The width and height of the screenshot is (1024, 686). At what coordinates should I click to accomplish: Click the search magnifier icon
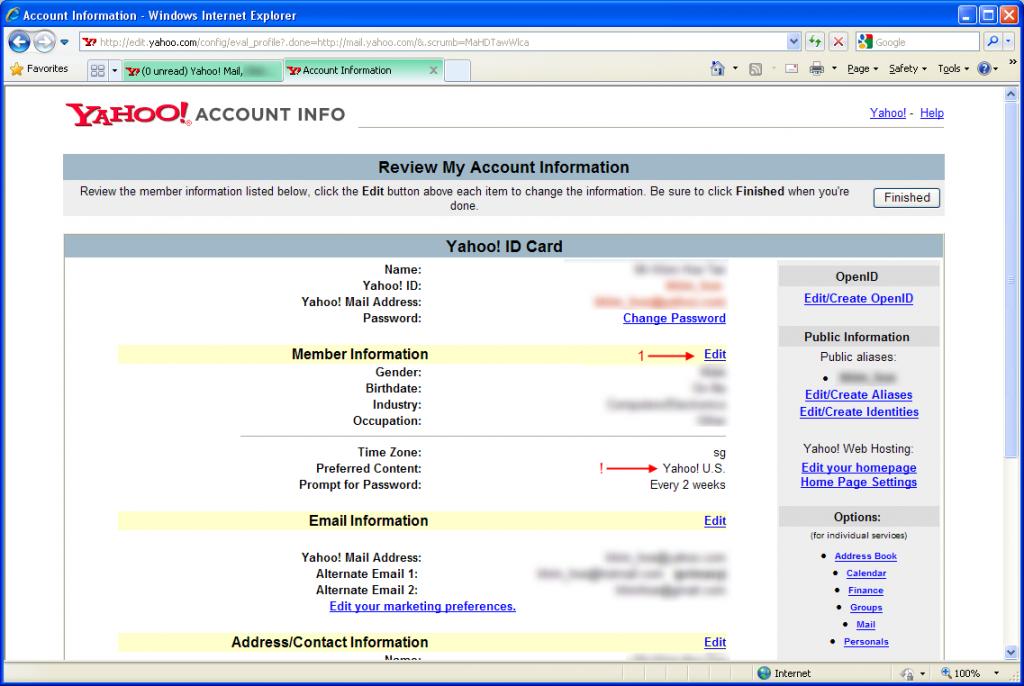click(x=993, y=42)
